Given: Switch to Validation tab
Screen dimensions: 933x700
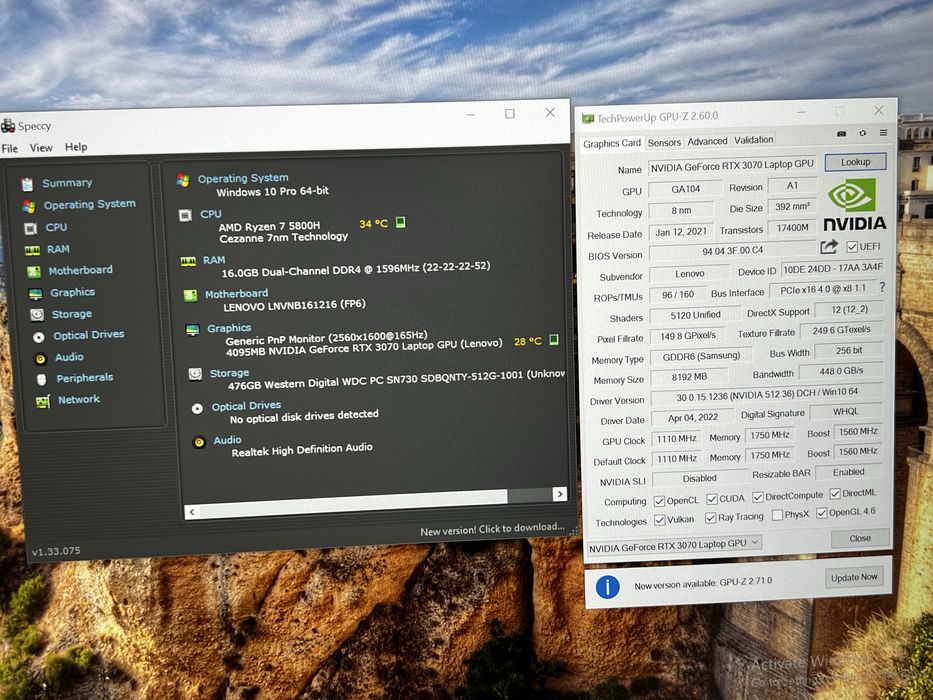Looking at the screenshot, I should (754, 140).
